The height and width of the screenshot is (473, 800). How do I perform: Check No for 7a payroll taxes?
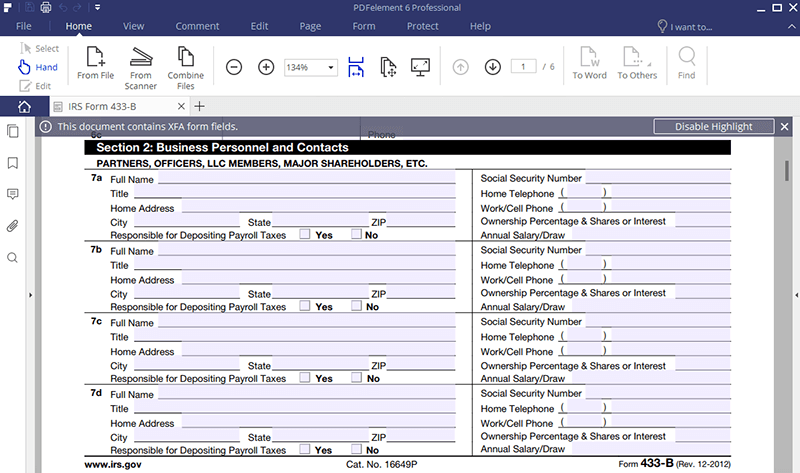click(x=356, y=234)
